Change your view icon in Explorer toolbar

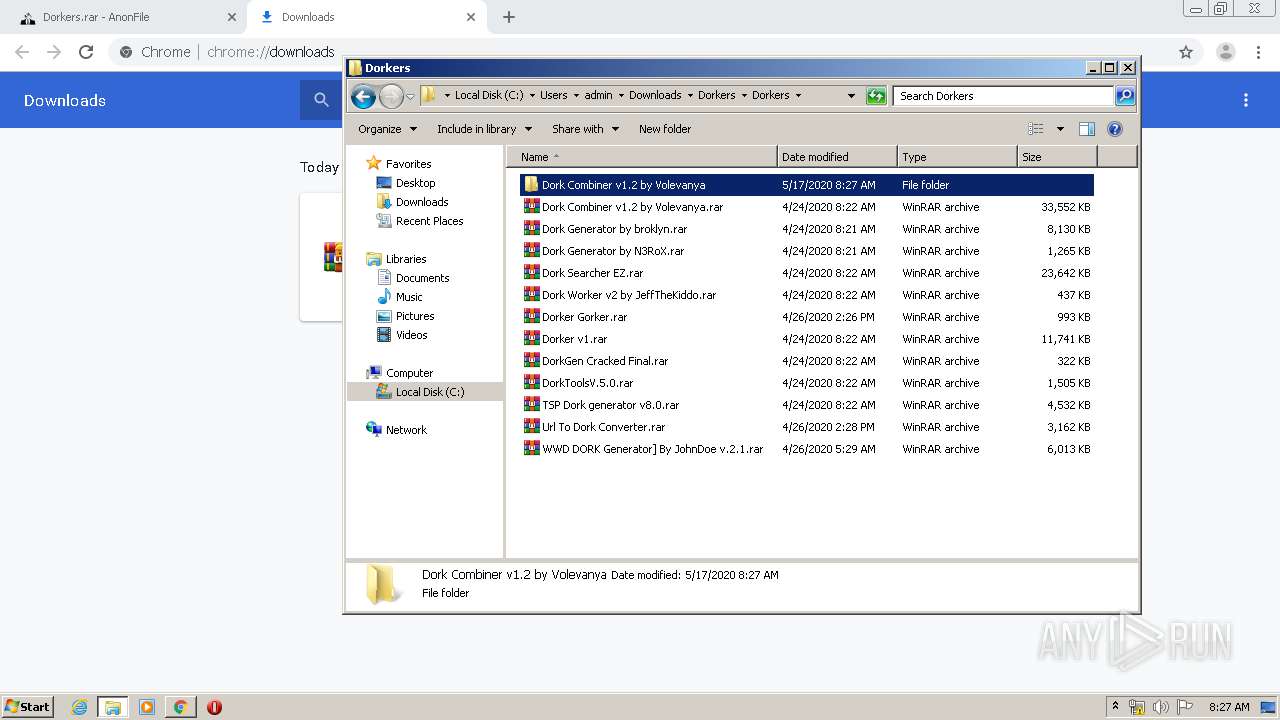tap(1036, 129)
